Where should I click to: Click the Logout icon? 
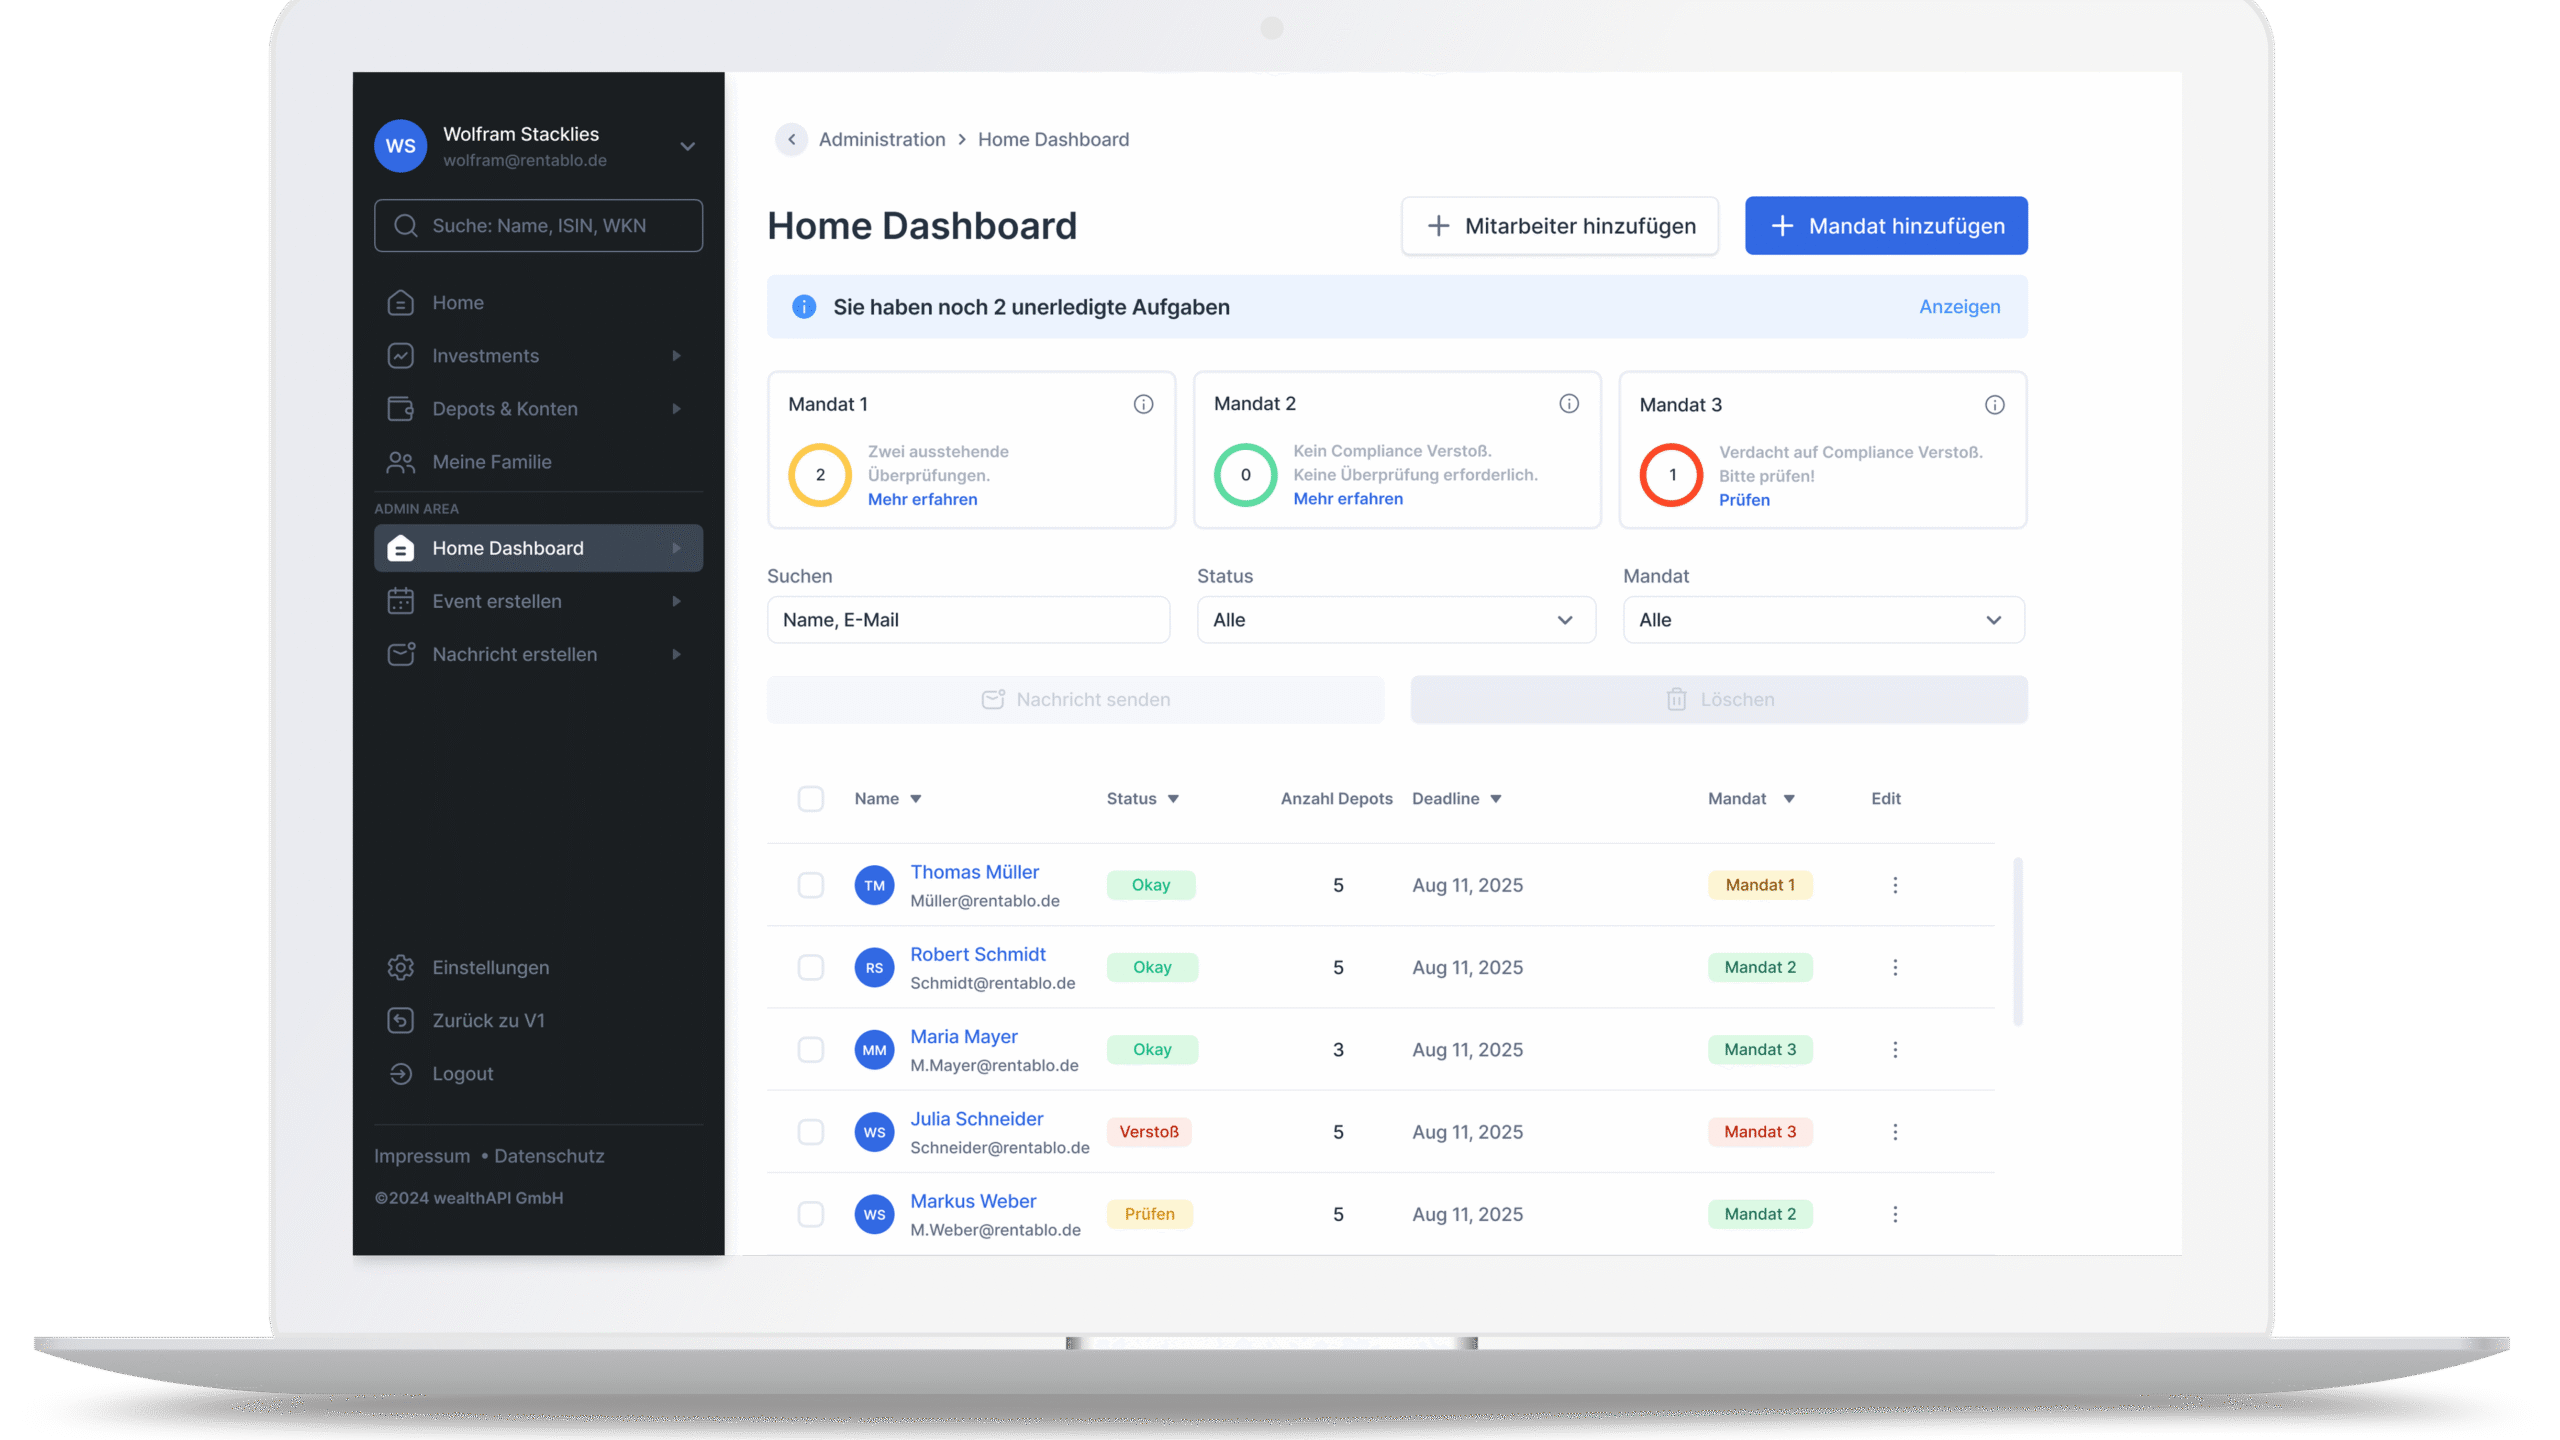coord(401,1073)
